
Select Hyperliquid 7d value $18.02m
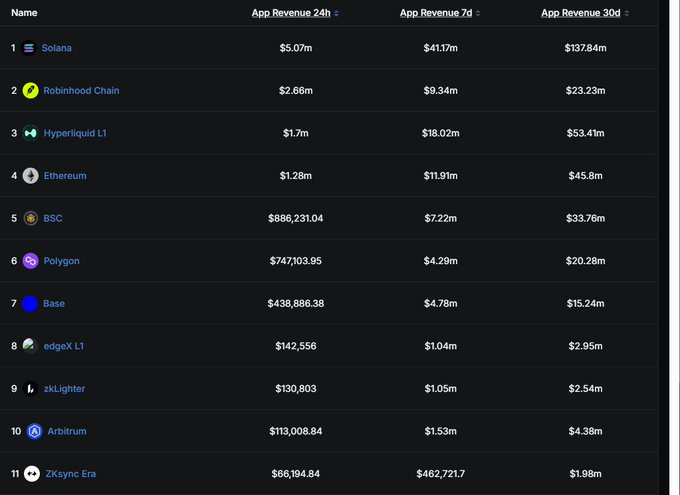click(x=441, y=133)
